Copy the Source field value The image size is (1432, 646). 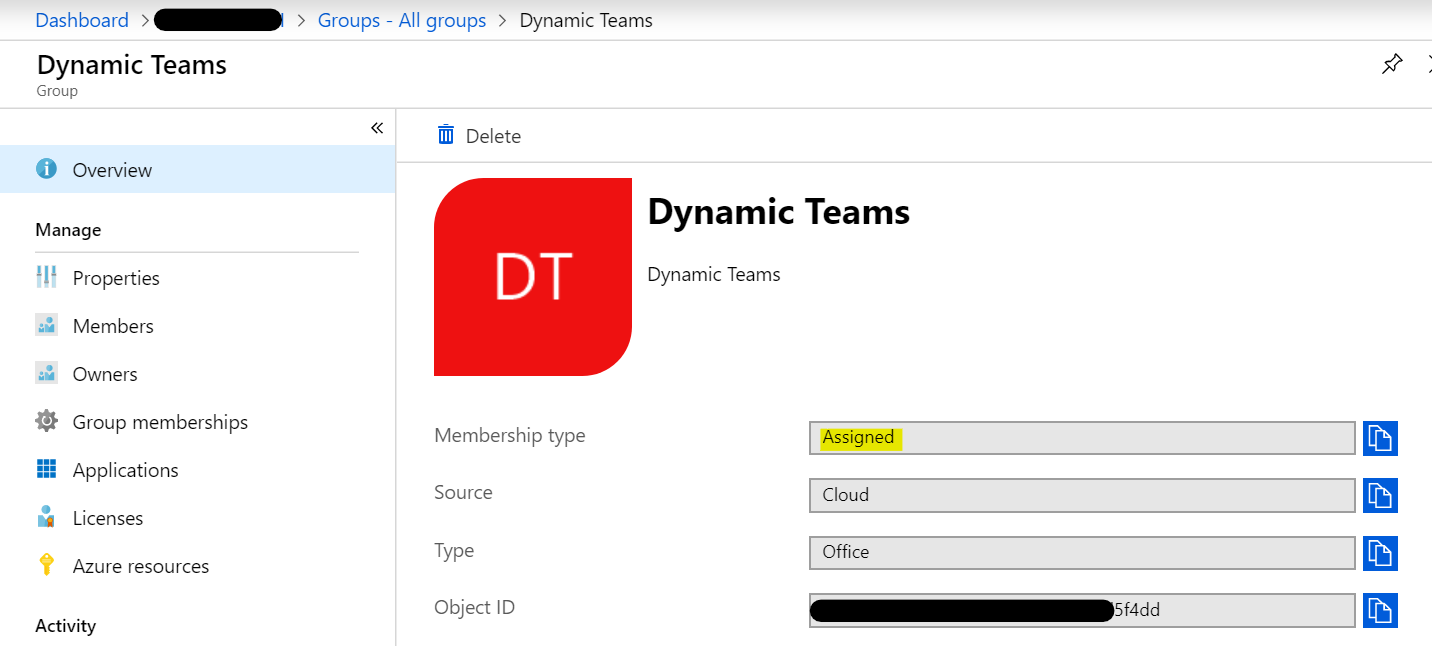coord(1380,495)
